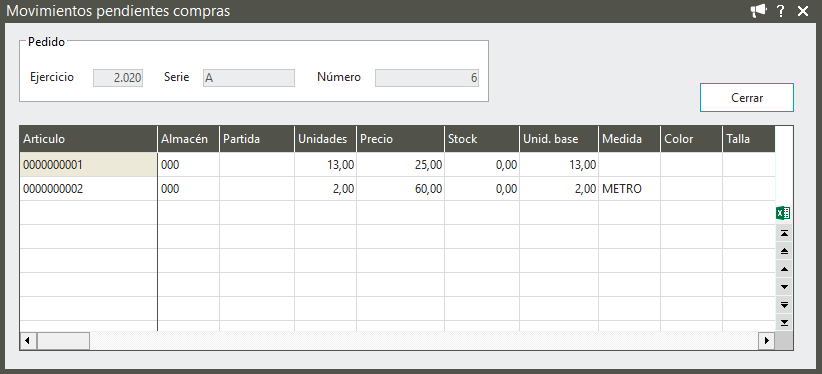
Task: Select Unidades cell 13,00
Action: (326, 165)
